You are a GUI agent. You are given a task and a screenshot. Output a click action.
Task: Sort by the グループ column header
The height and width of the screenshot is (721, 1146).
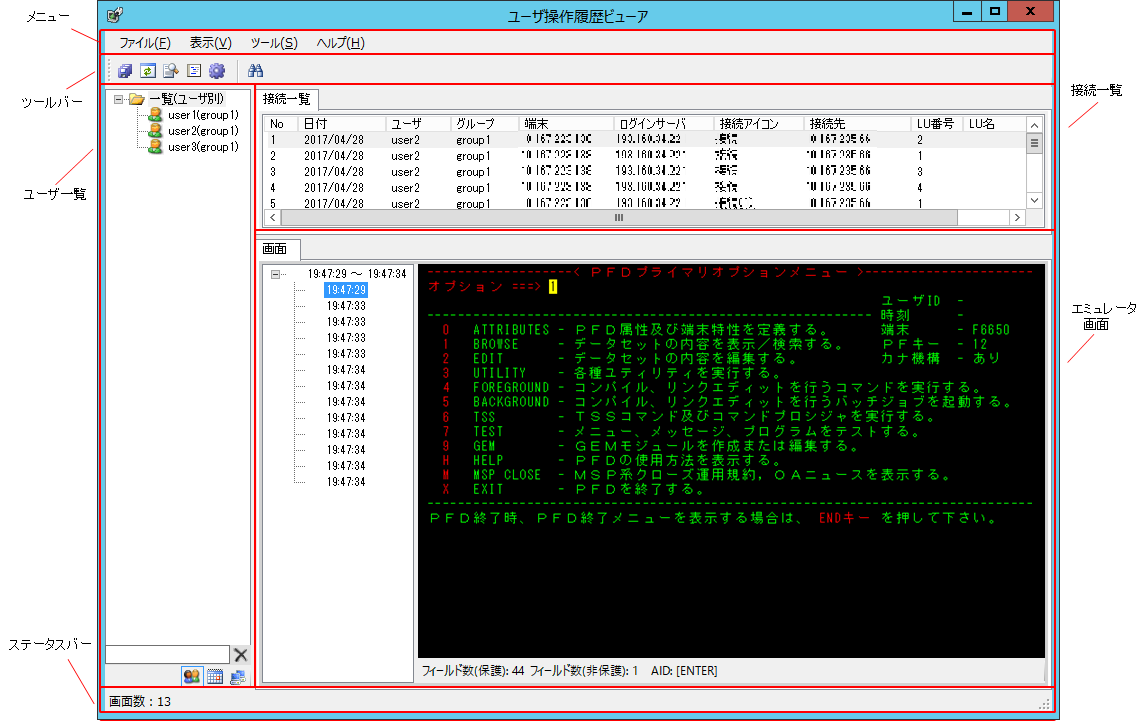tap(485, 124)
